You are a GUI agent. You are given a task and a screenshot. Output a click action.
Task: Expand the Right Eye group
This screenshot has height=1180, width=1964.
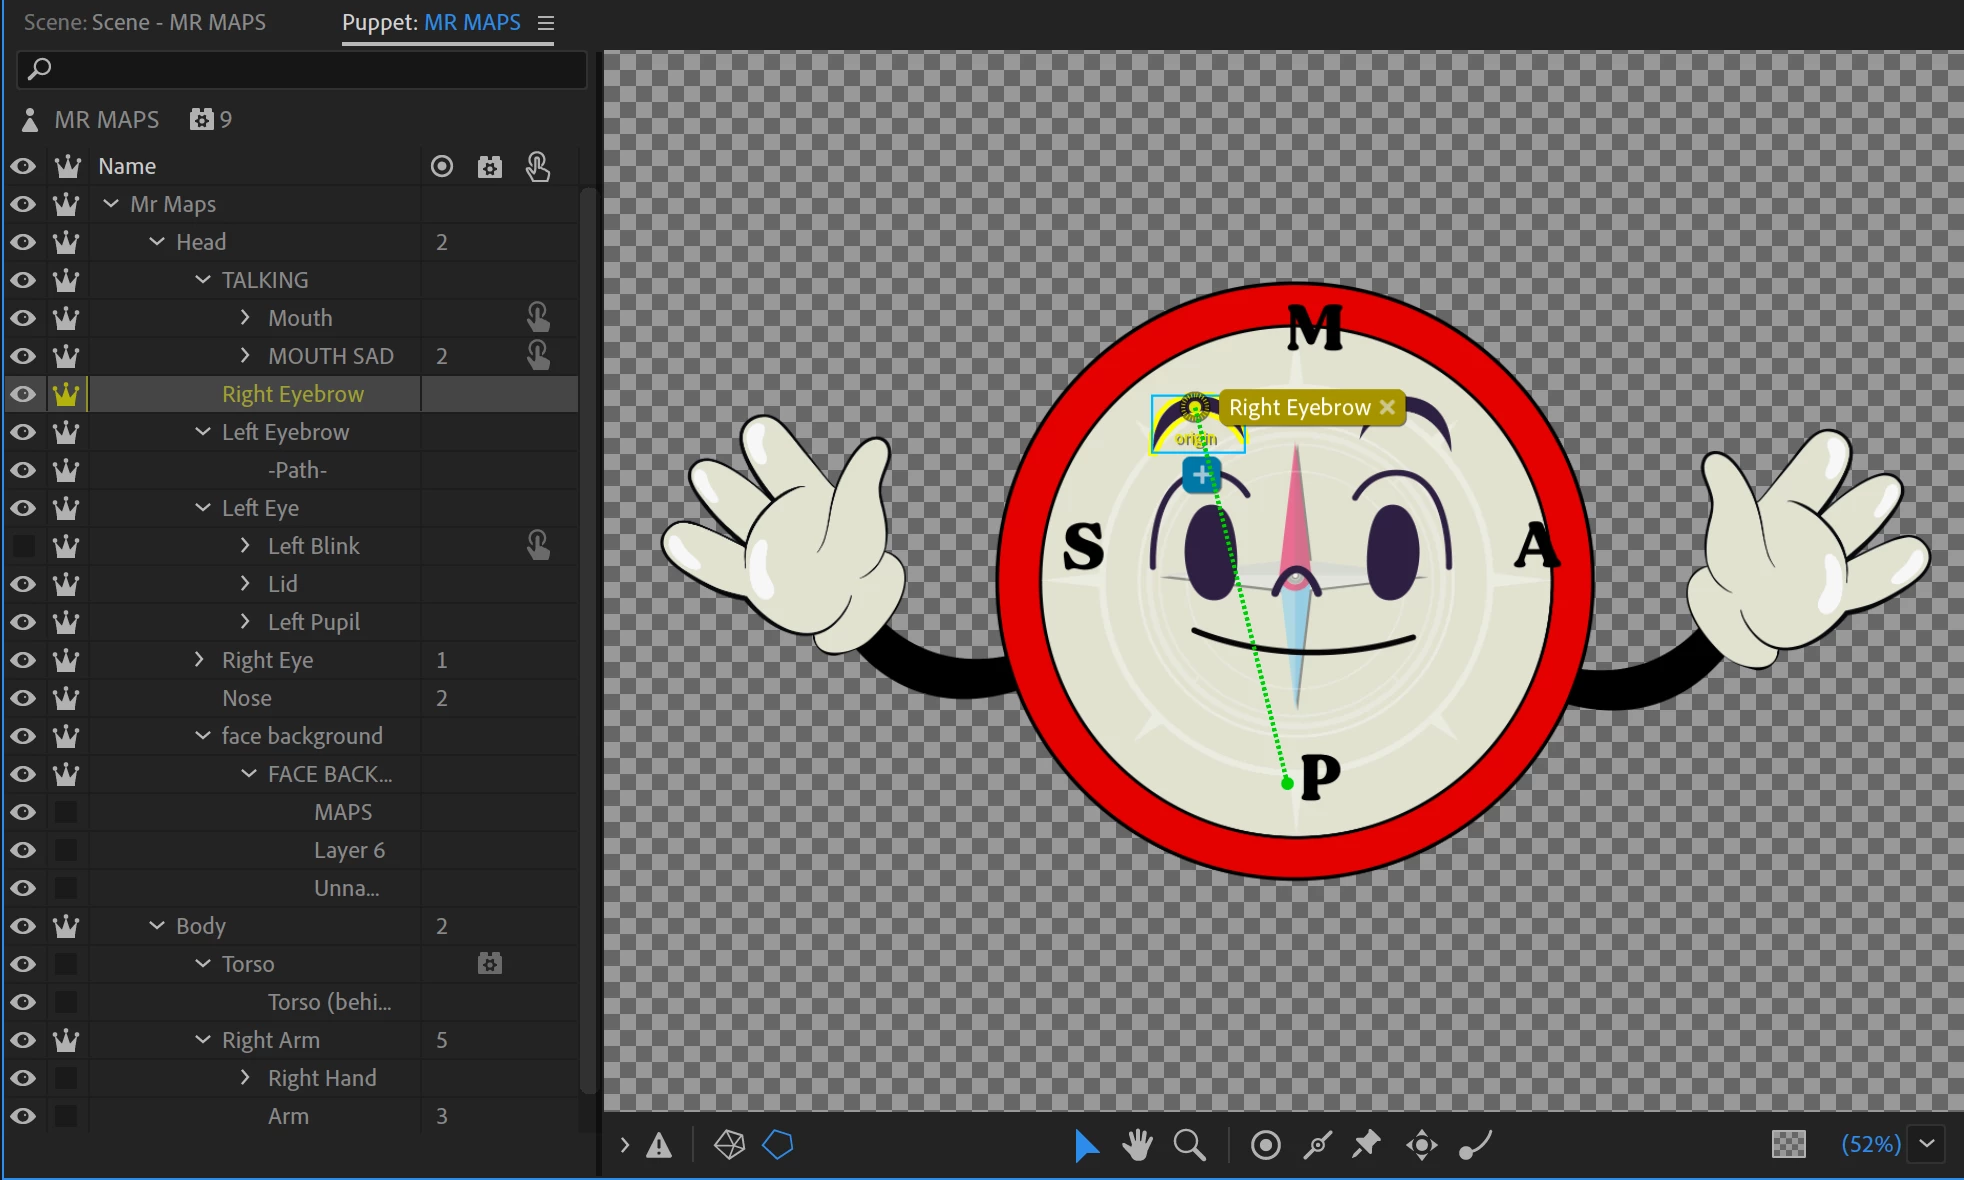(x=200, y=660)
